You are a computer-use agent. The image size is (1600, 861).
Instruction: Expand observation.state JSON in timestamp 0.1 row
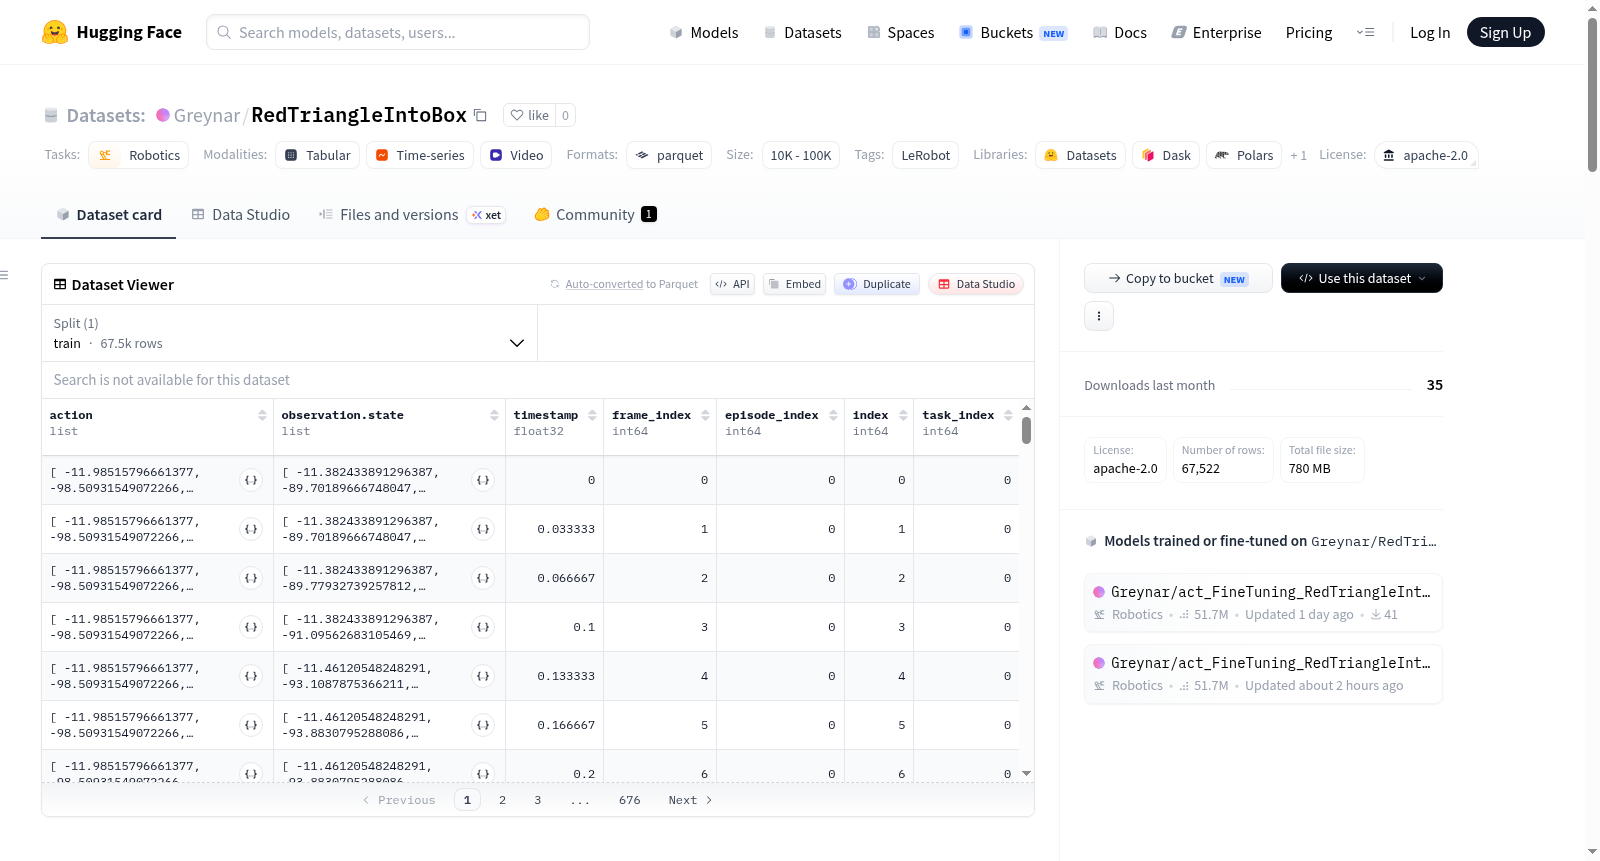click(x=483, y=627)
